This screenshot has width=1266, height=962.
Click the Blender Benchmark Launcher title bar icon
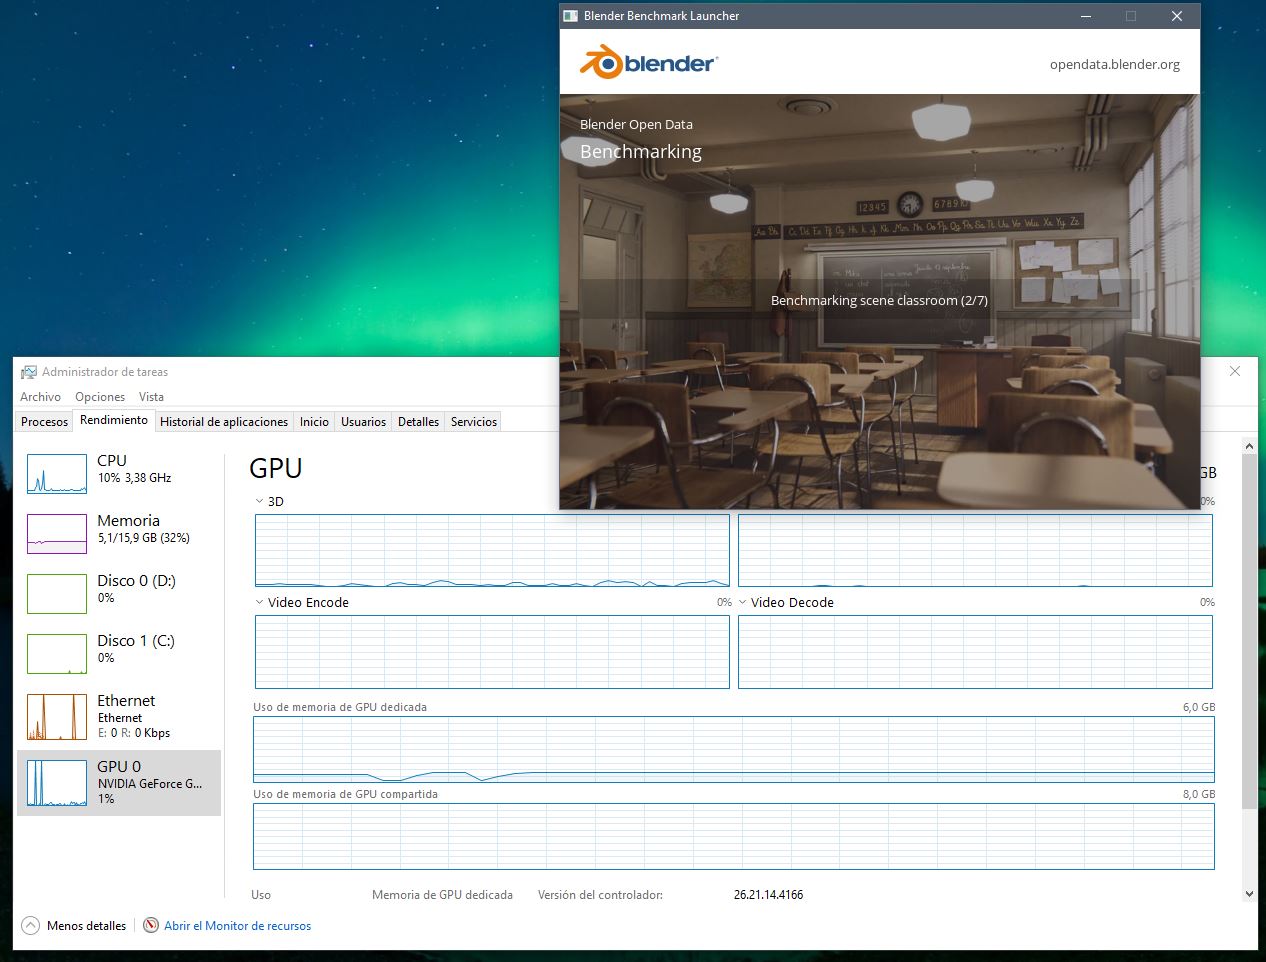click(x=571, y=16)
